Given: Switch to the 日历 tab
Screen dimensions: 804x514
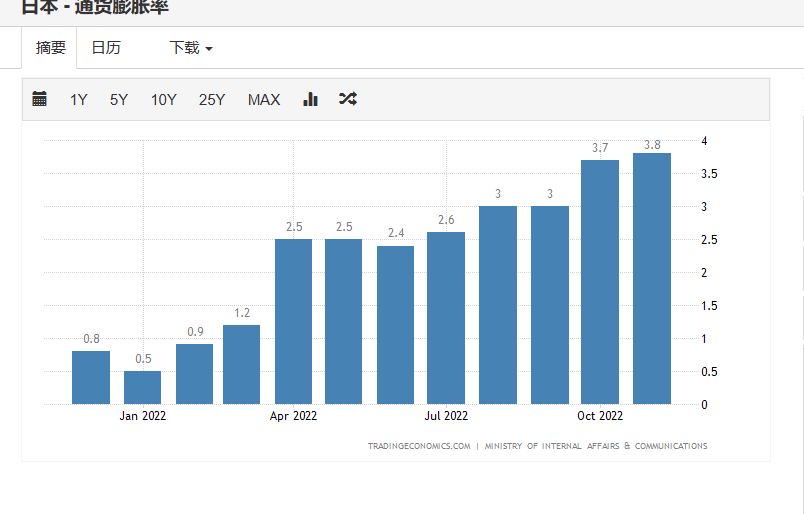Looking at the screenshot, I should [x=106, y=48].
